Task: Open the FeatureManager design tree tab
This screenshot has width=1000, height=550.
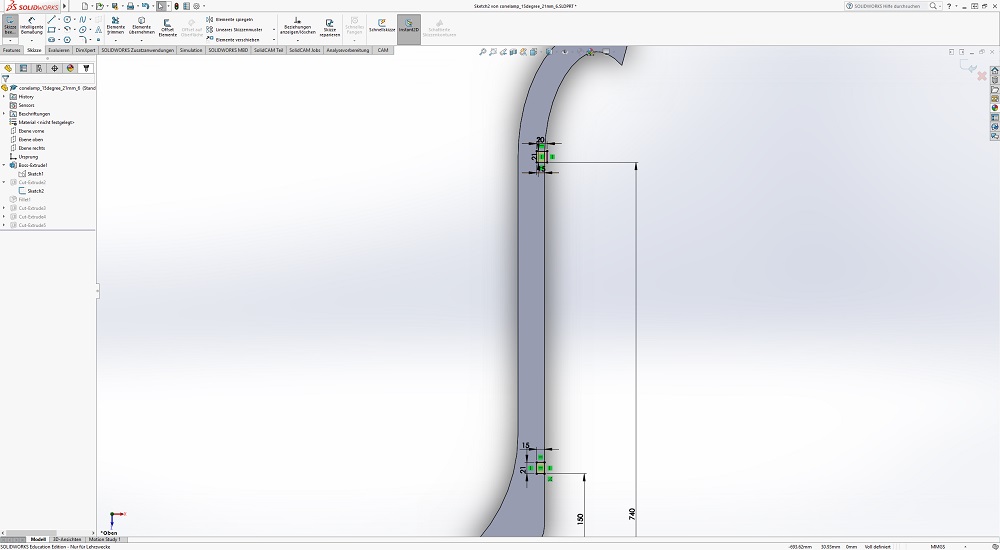Action: tap(8, 68)
